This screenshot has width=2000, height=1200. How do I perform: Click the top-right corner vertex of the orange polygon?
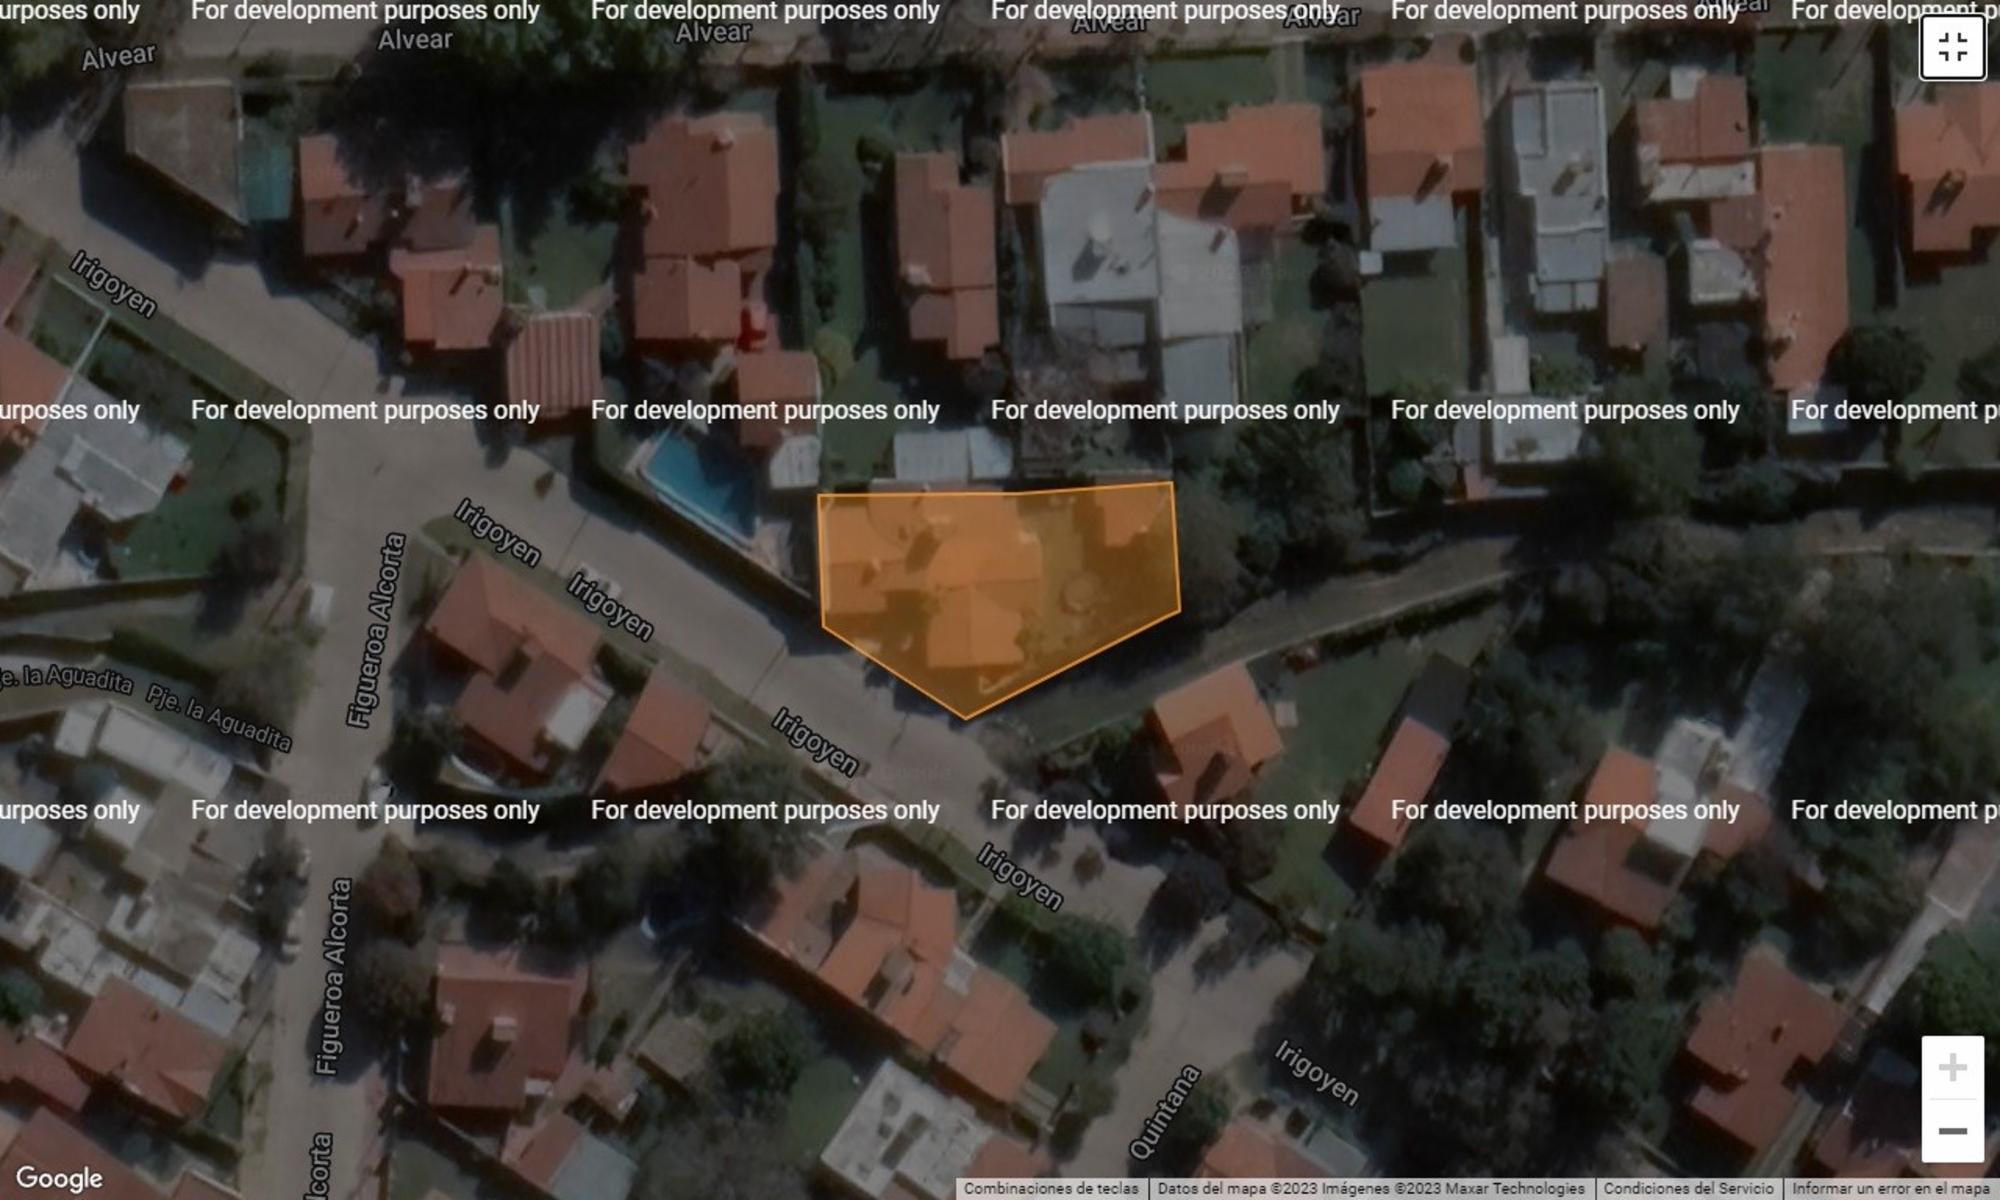1172,484
